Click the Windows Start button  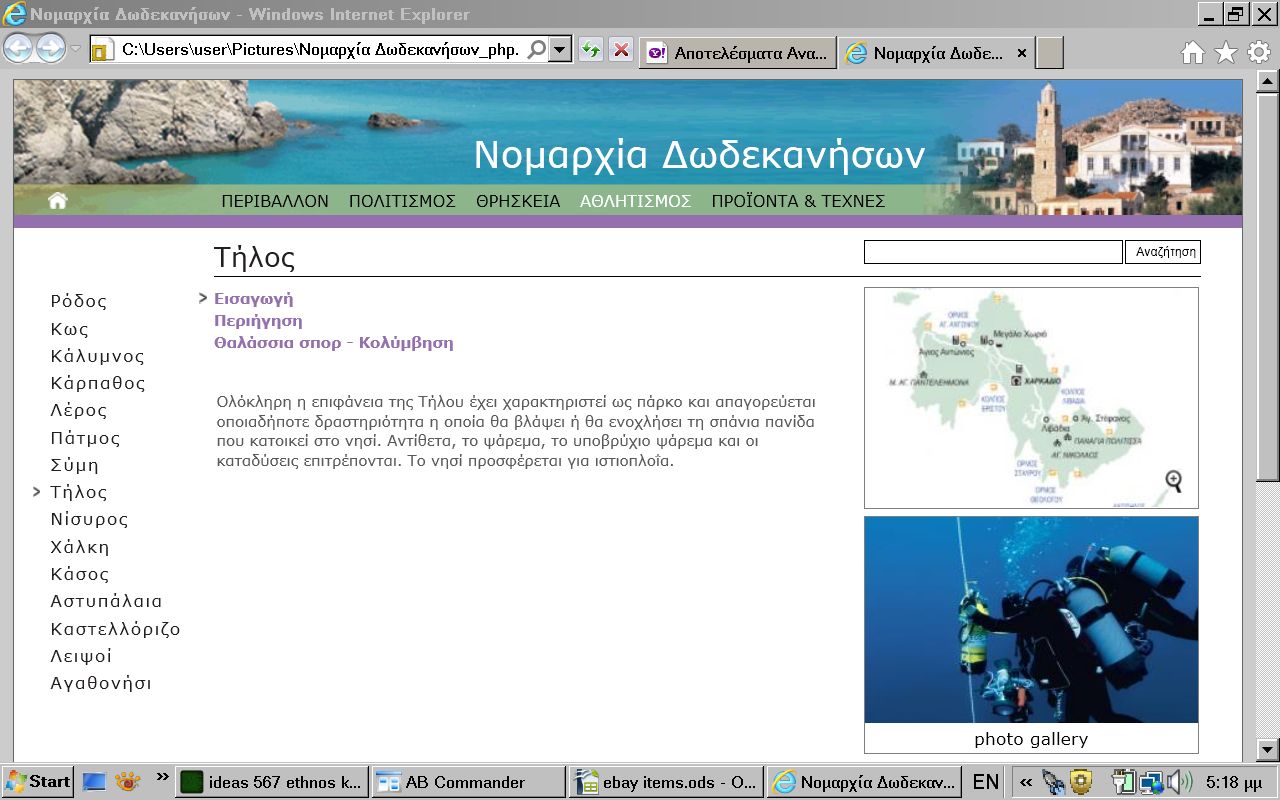pyautogui.click(x=37, y=782)
